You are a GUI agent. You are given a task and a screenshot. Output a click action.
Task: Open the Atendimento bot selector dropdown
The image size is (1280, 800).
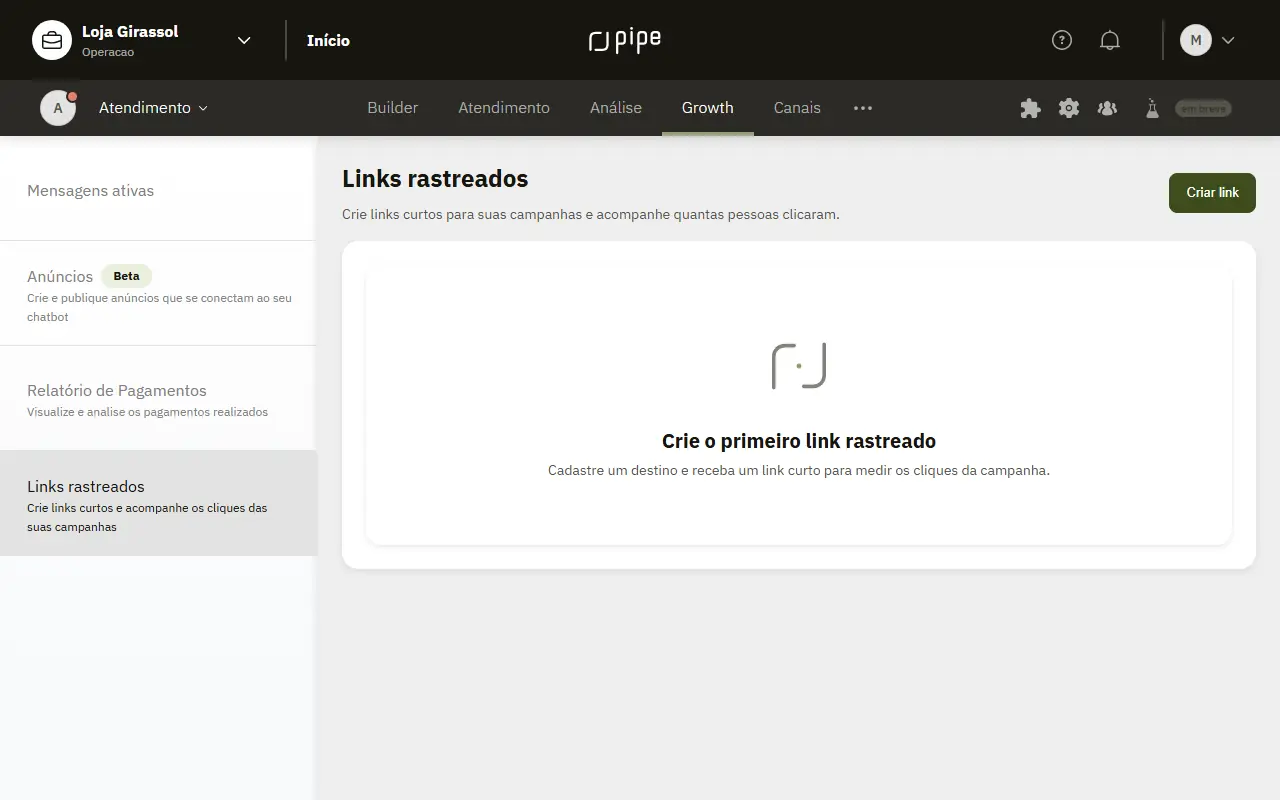tap(153, 108)
